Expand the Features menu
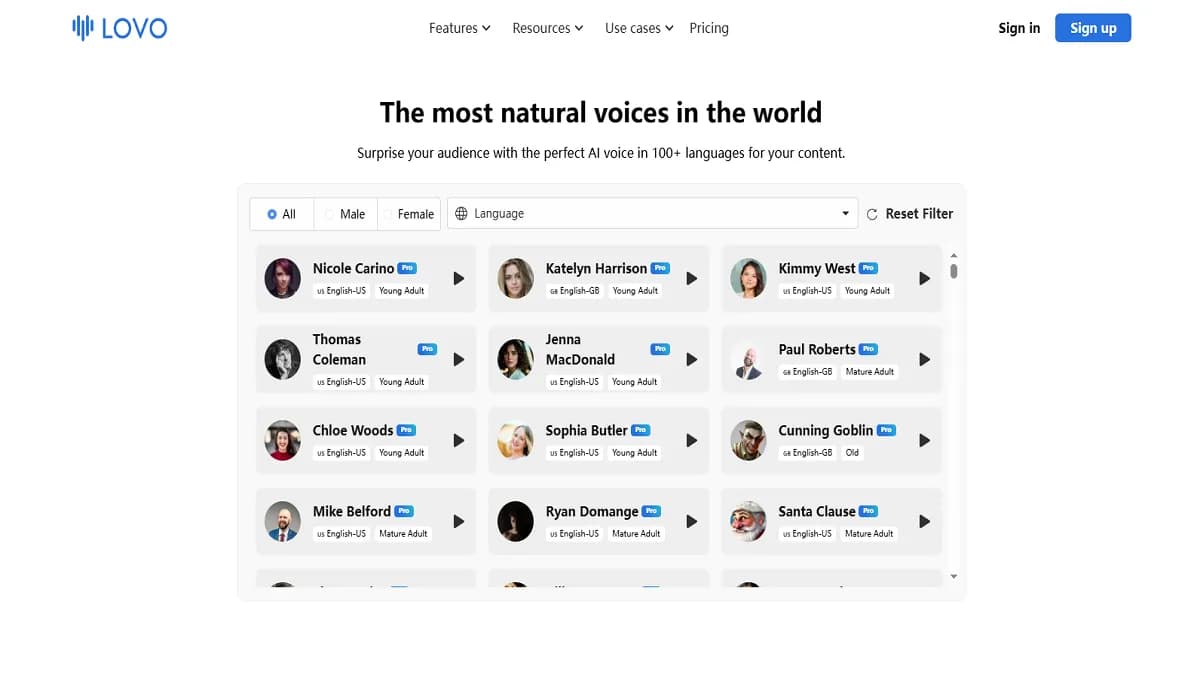The image size is (1200, 675). pyautogui.click(x=459, y=28)
